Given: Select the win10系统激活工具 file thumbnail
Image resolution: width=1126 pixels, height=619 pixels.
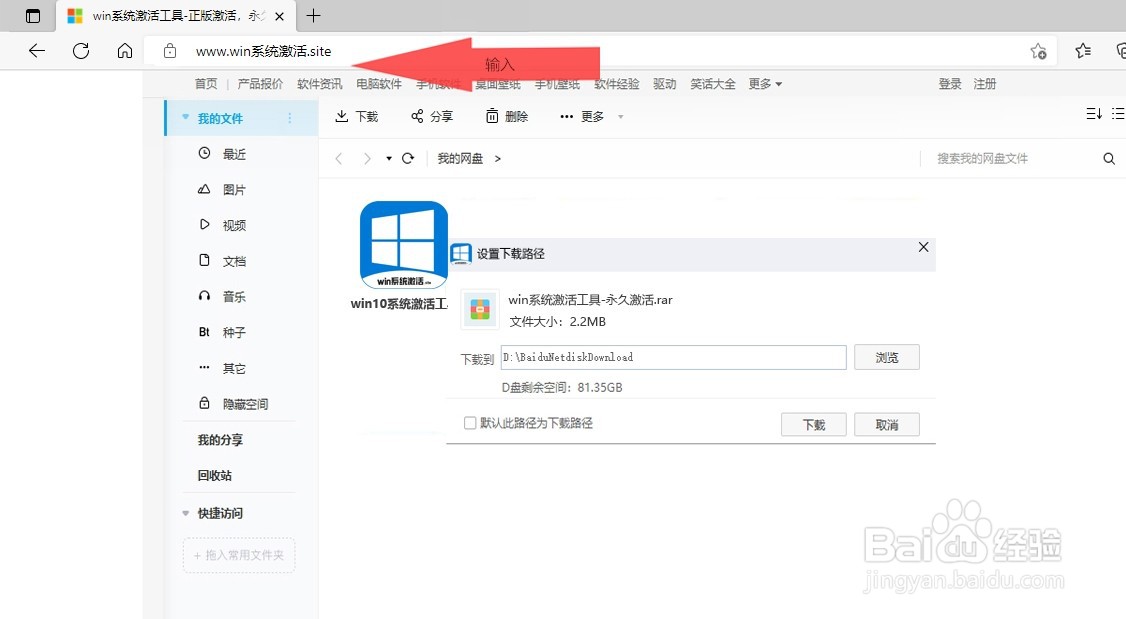Looking at the screenshot, I should pyautogui.click(x=404, y=245).
